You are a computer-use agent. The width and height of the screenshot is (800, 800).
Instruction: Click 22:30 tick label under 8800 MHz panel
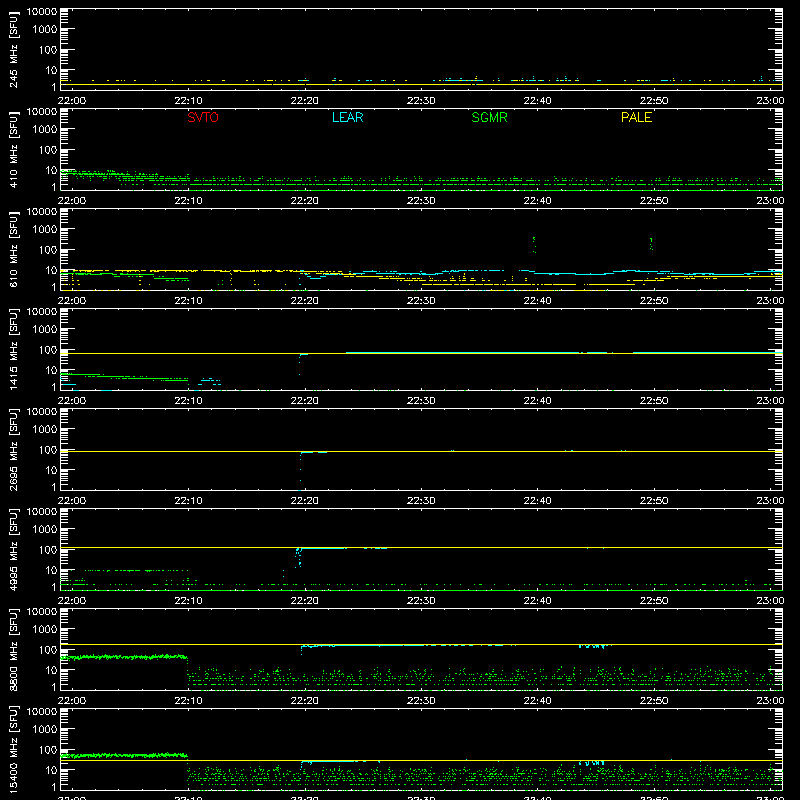point(421,701)
